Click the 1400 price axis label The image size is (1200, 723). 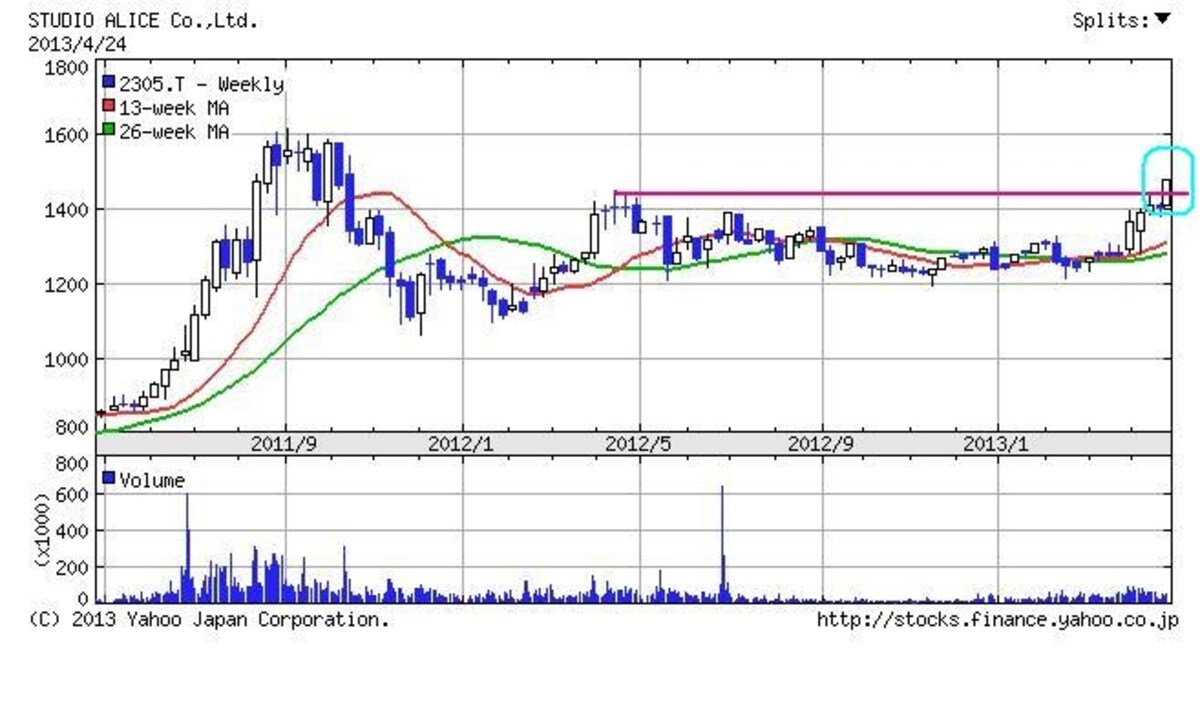coord(66,210)
